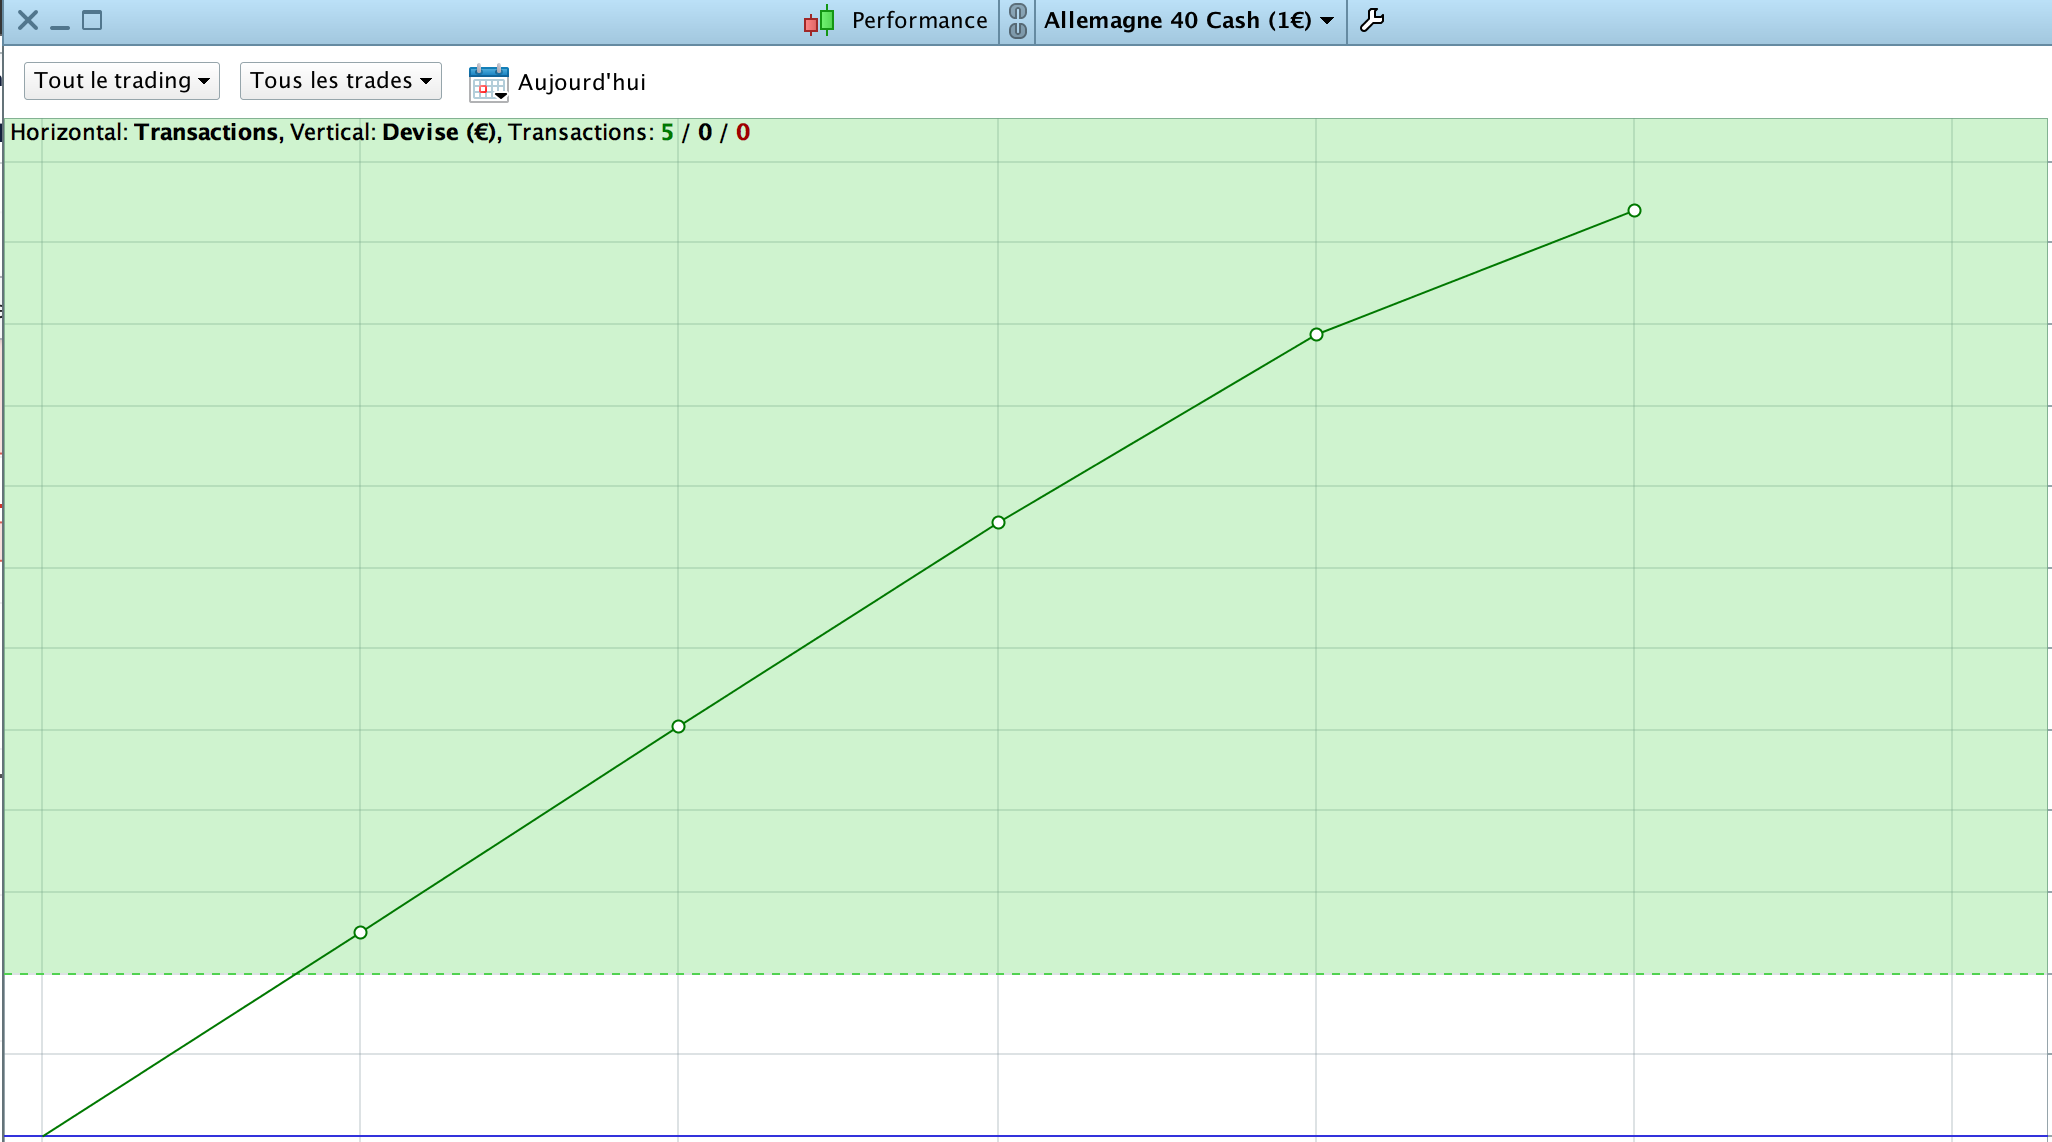The width and height of the screenshot is (2052, 1142).
Task: Open the Allemagne 40 Cash instrument dropdown
Action: pyautogui.click(x=1188, y=20)
